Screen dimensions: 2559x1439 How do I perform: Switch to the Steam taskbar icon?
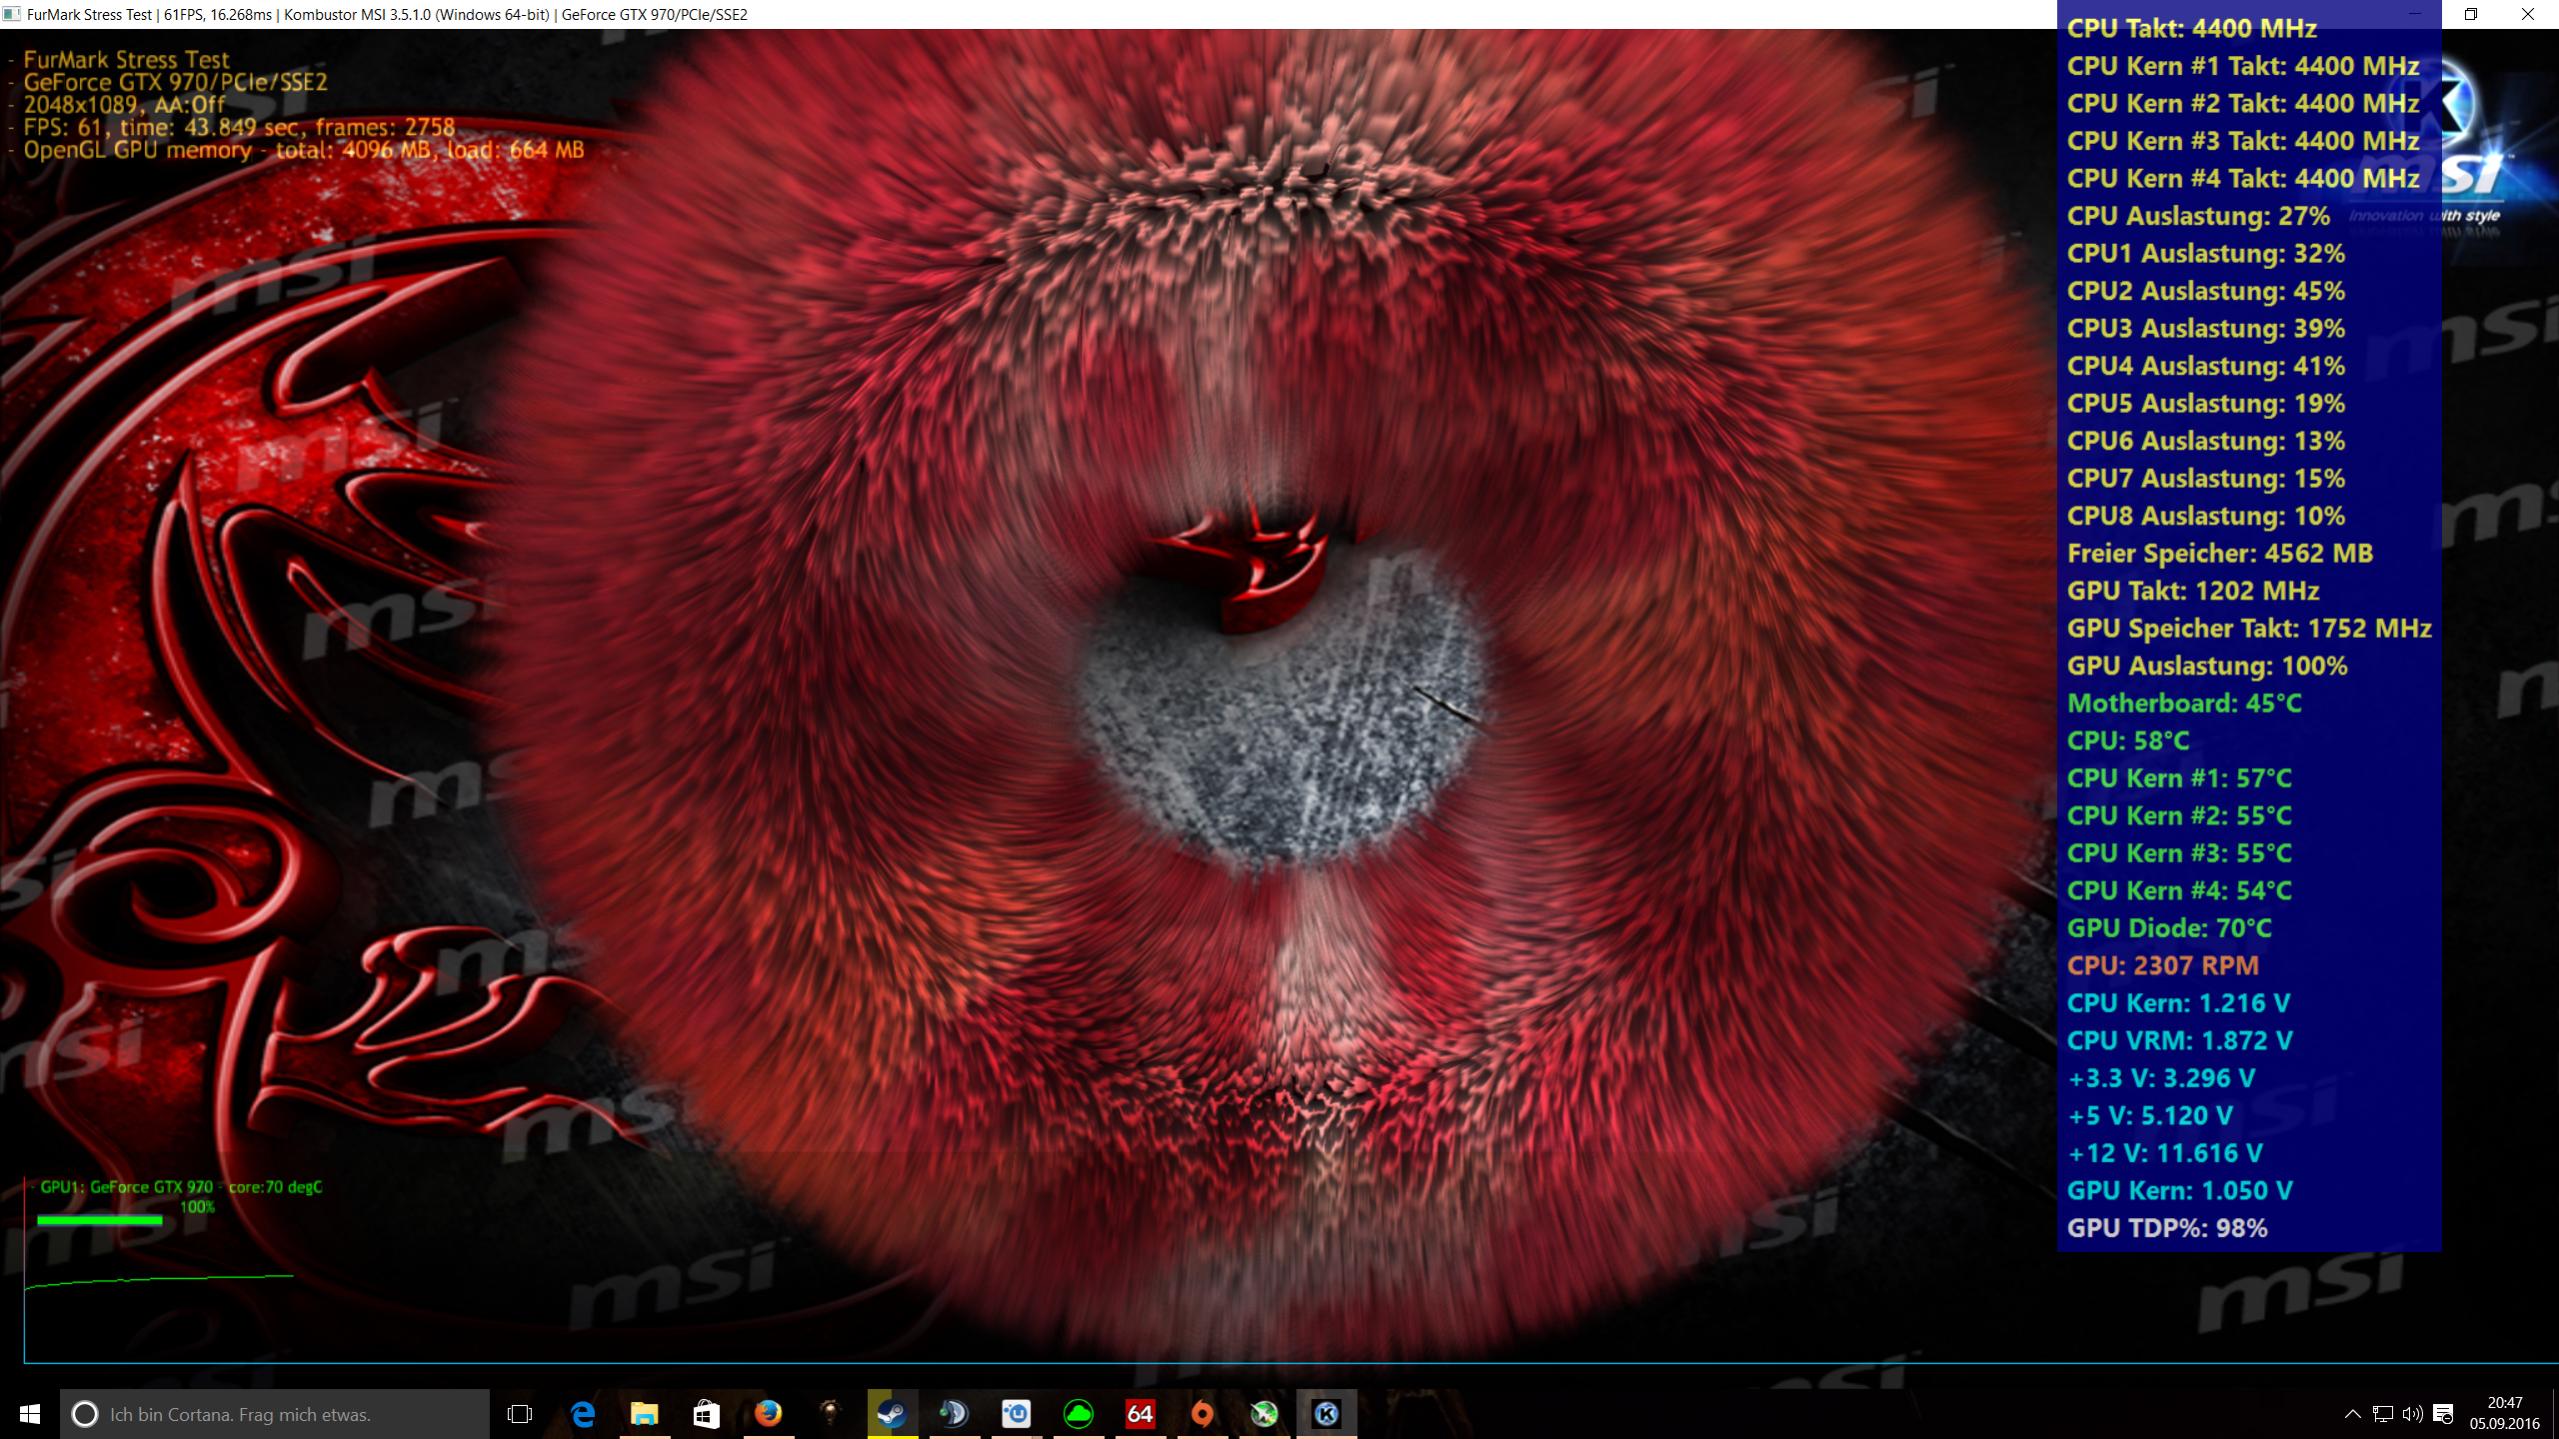pyautogui.click(x=891, y=1413)
